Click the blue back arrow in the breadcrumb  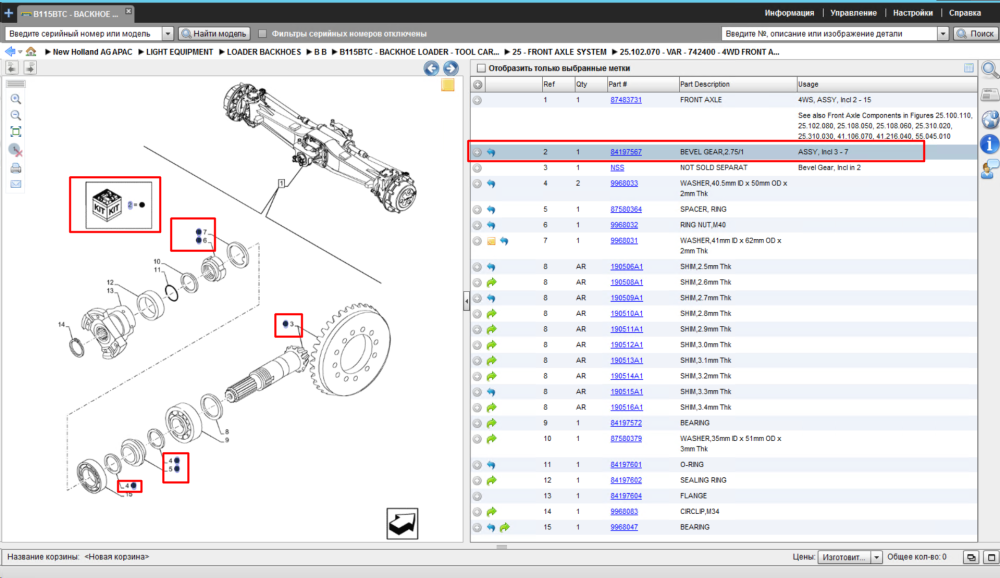tap(10, 52)
